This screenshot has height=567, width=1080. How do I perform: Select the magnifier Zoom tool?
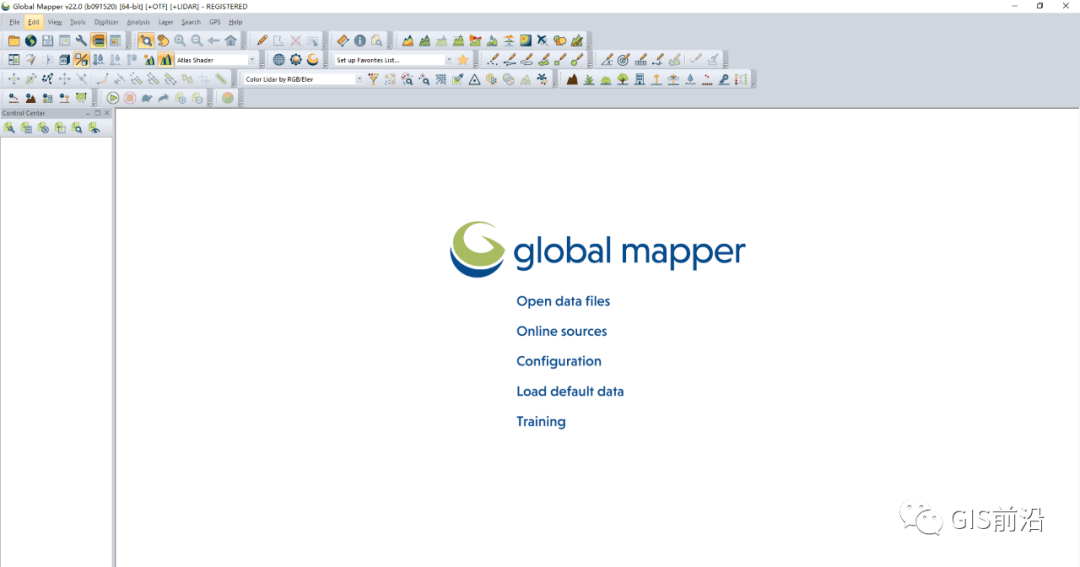click(x=146, y=41)
